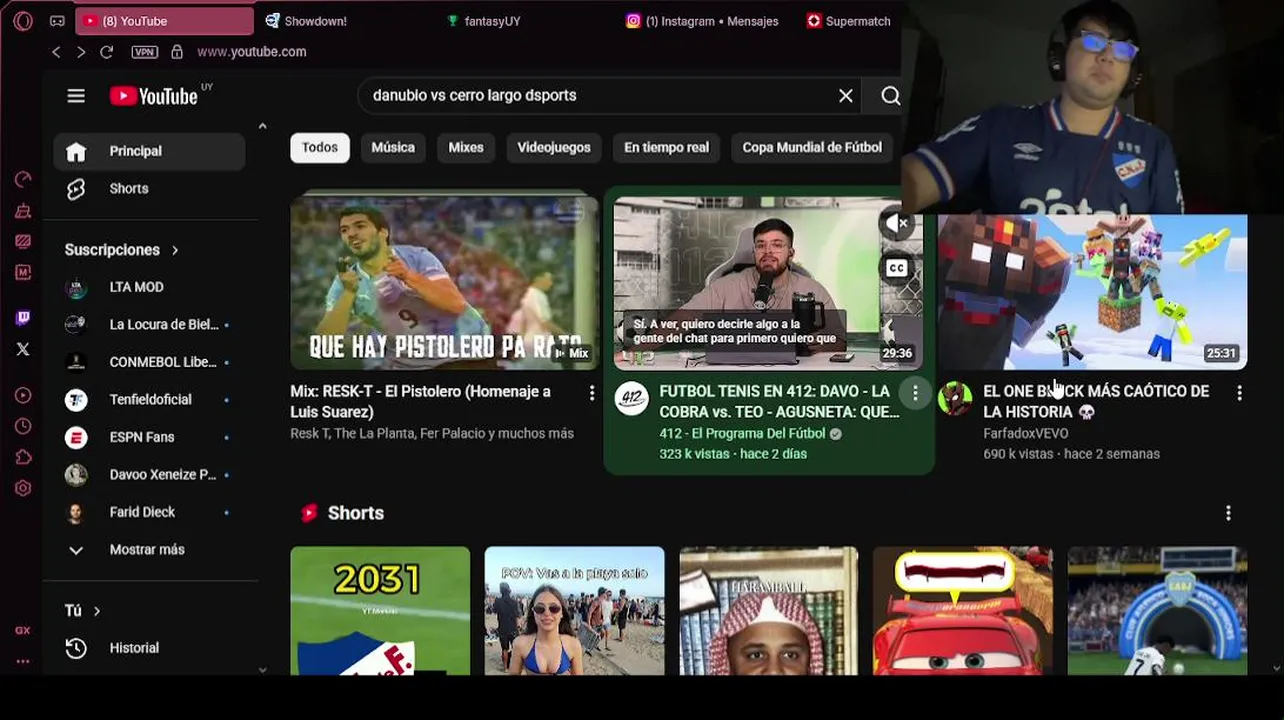Expand the Tú section chevron
Screen dimensions: 1284x720
97,611
